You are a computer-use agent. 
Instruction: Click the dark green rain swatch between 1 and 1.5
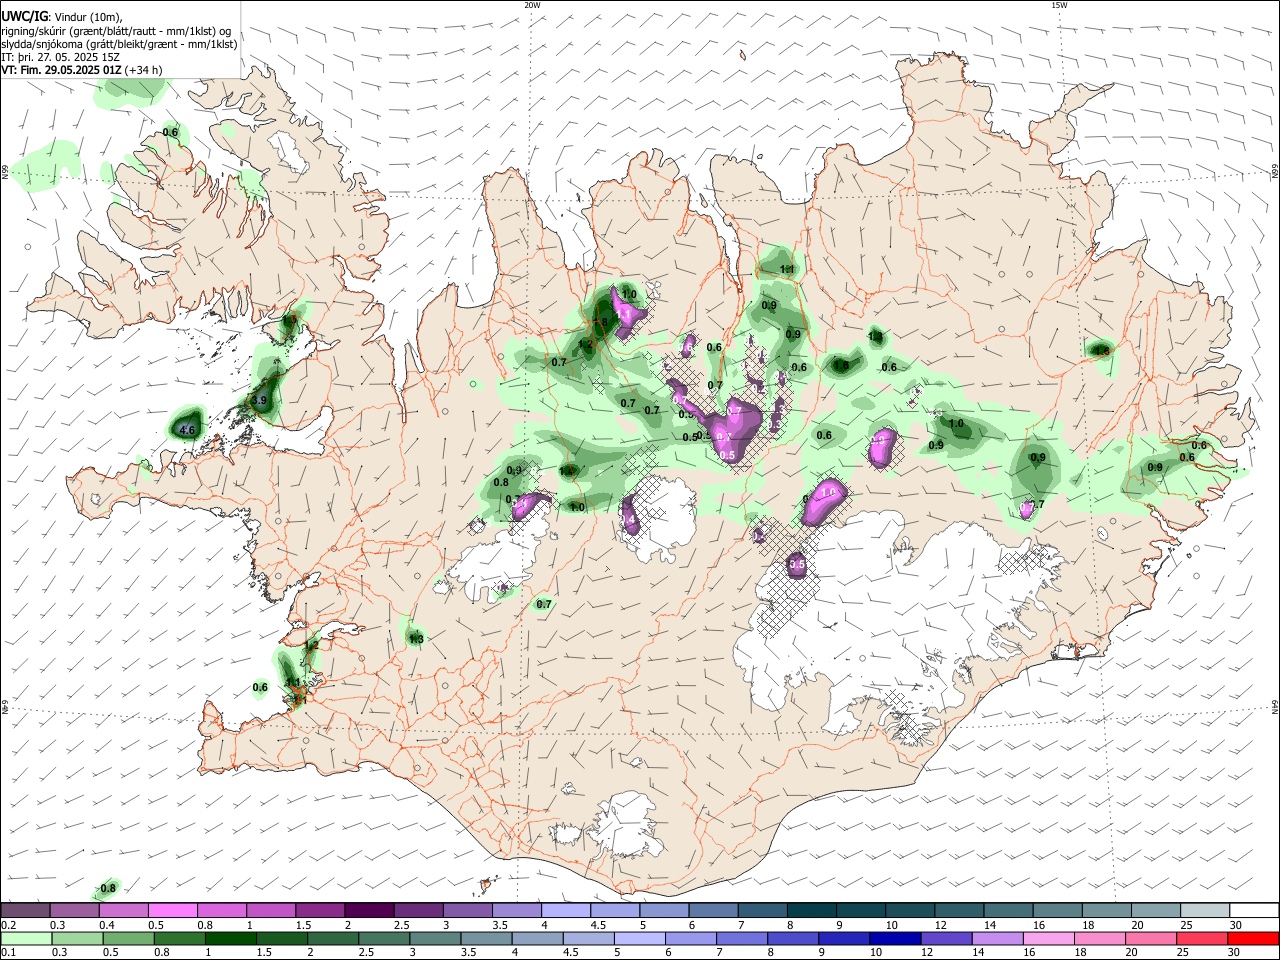click(230, 938)
